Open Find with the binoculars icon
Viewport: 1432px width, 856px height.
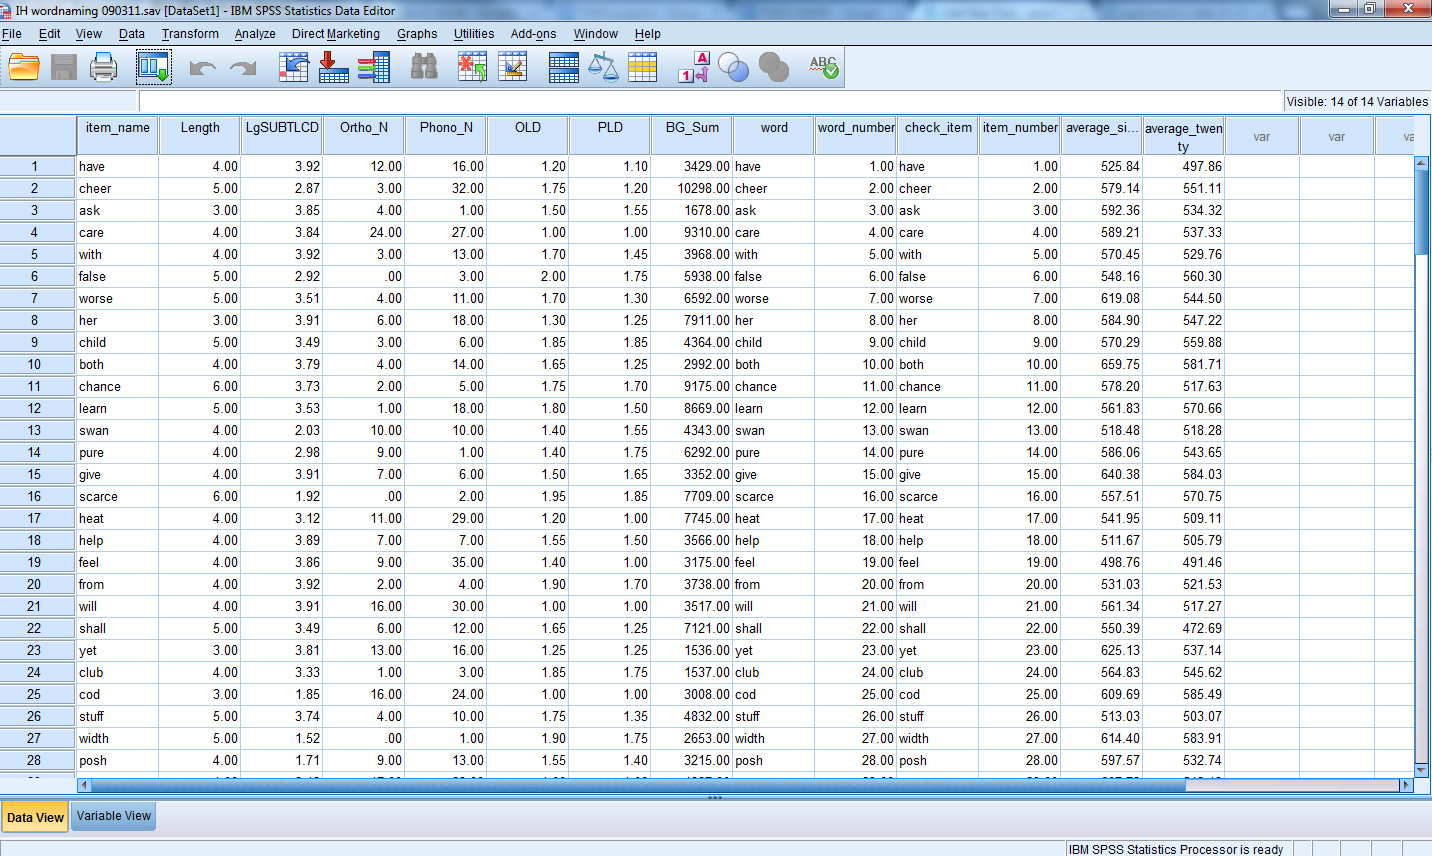coord(424,68)
